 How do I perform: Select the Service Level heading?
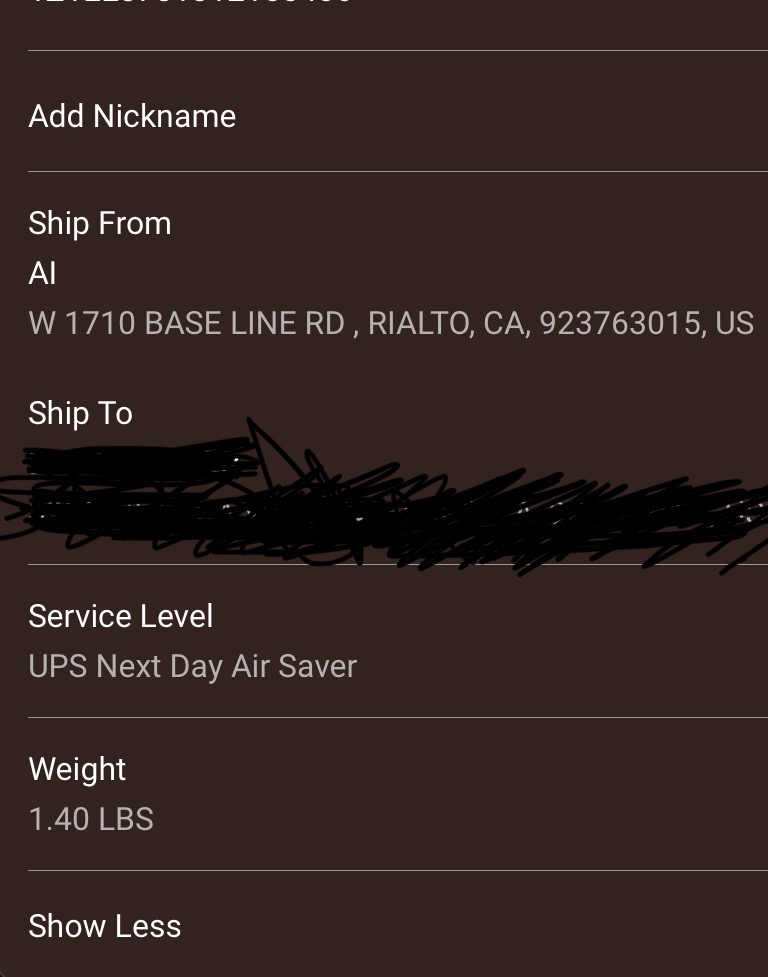click(x=120, y=616)
